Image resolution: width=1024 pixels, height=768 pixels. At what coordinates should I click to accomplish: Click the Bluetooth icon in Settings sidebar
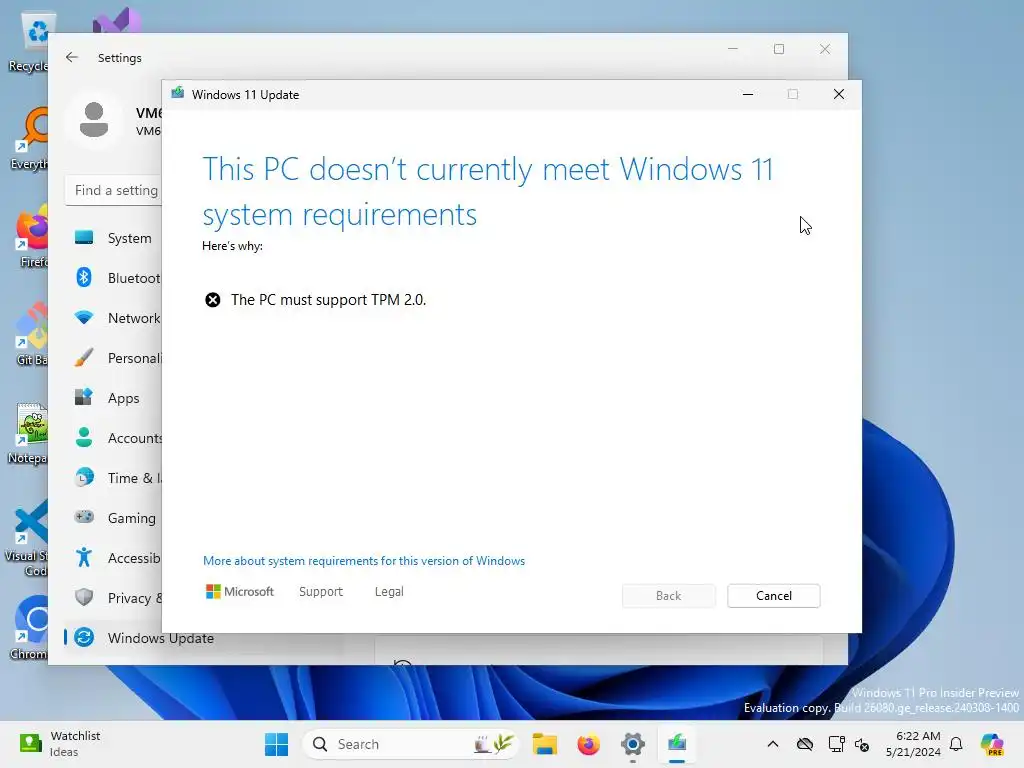(84, 278)
